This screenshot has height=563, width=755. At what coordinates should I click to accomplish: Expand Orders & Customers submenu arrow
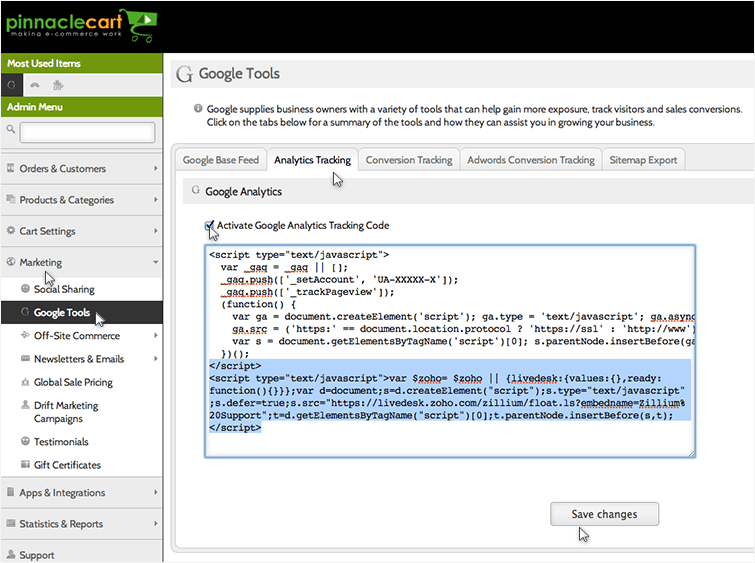point(156,168)
